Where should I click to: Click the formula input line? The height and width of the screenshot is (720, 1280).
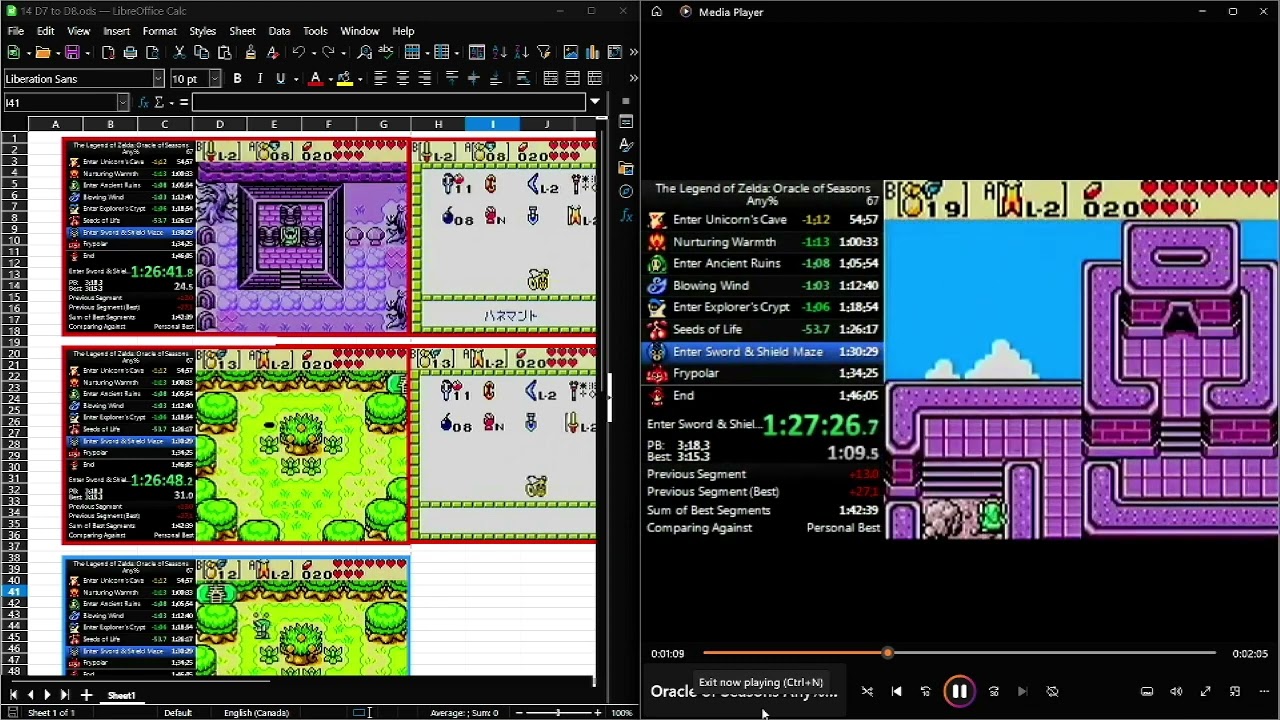(389, 102)
